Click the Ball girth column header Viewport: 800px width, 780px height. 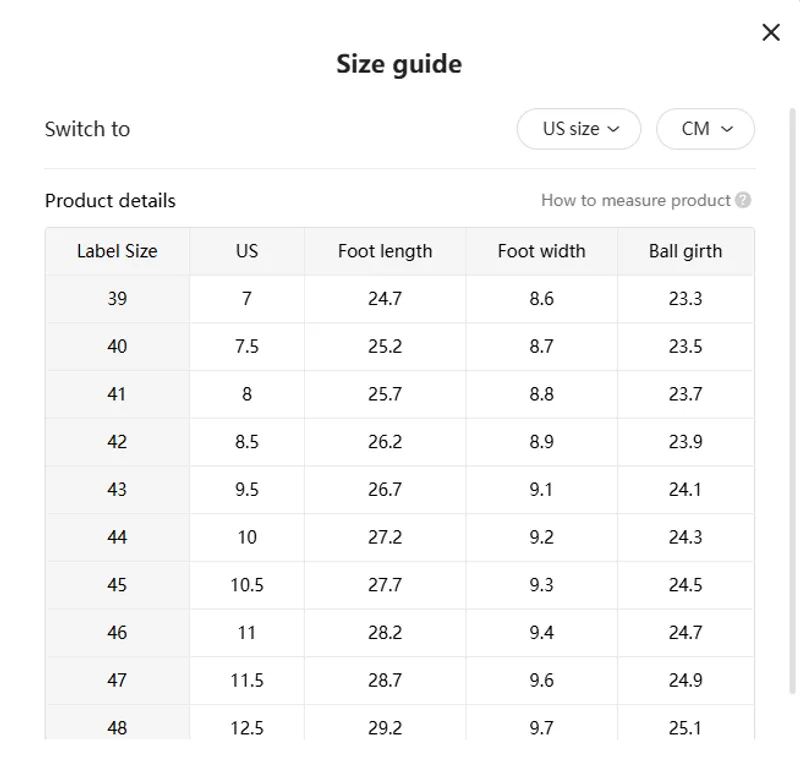coord(686,251)
